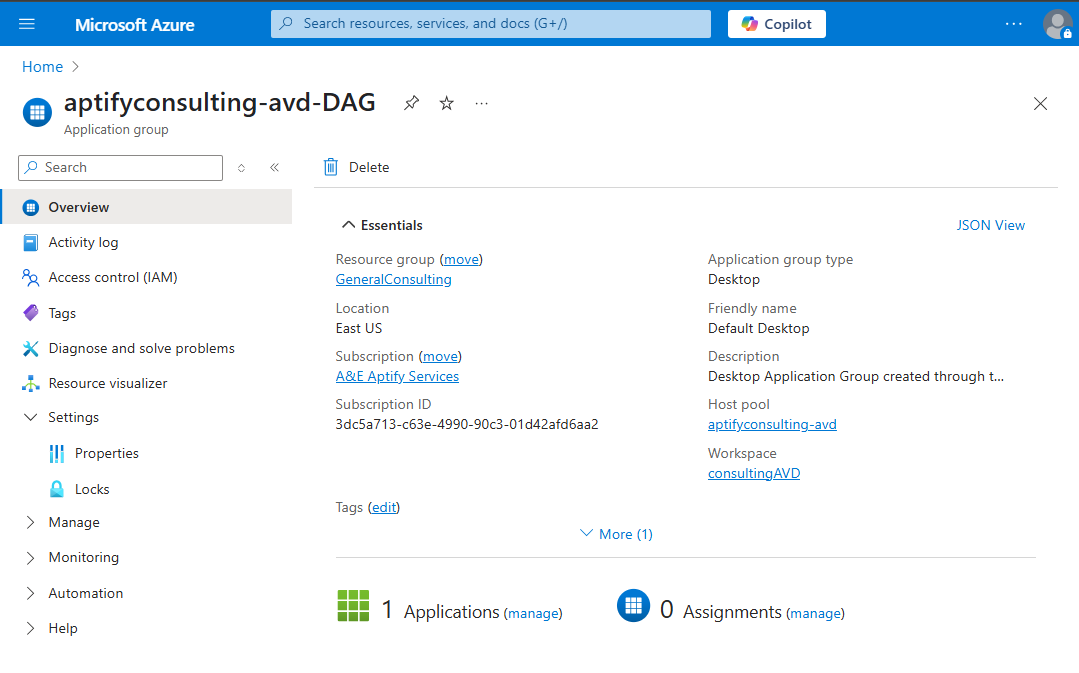Image resolution: width=1079 pixels, height=673 pixels.
Task: Click the East US location value
Action: tap(359, 328)
